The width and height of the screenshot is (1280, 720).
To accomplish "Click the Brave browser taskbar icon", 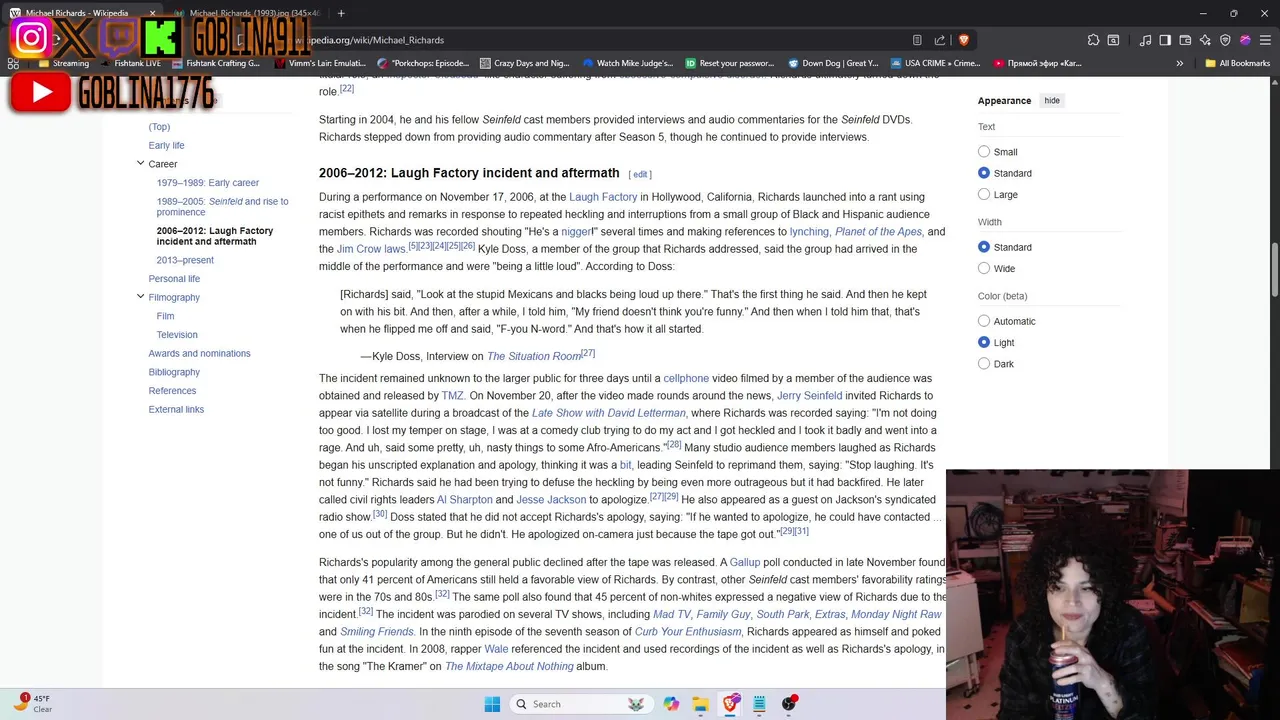I will tap(730, 704).
